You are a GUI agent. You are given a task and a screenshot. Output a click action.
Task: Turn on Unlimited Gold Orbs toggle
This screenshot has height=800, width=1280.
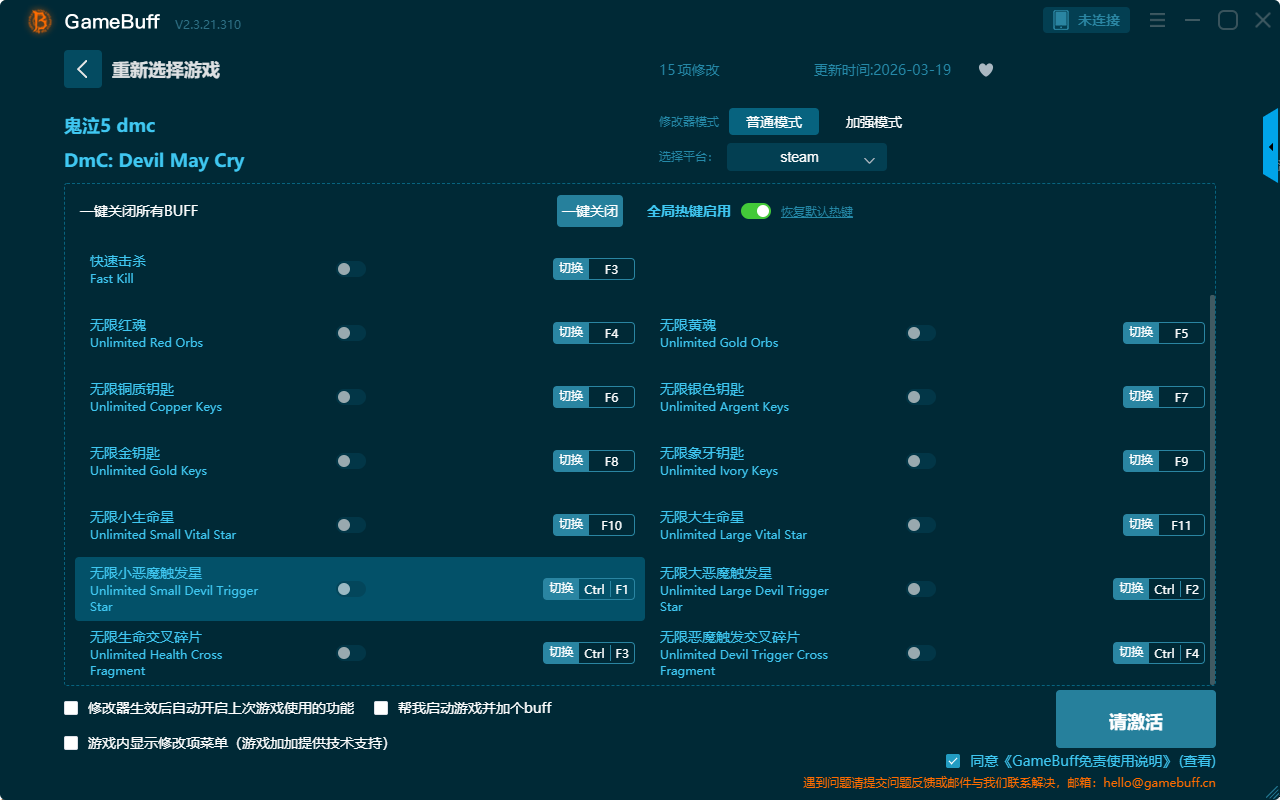(920, 333)
